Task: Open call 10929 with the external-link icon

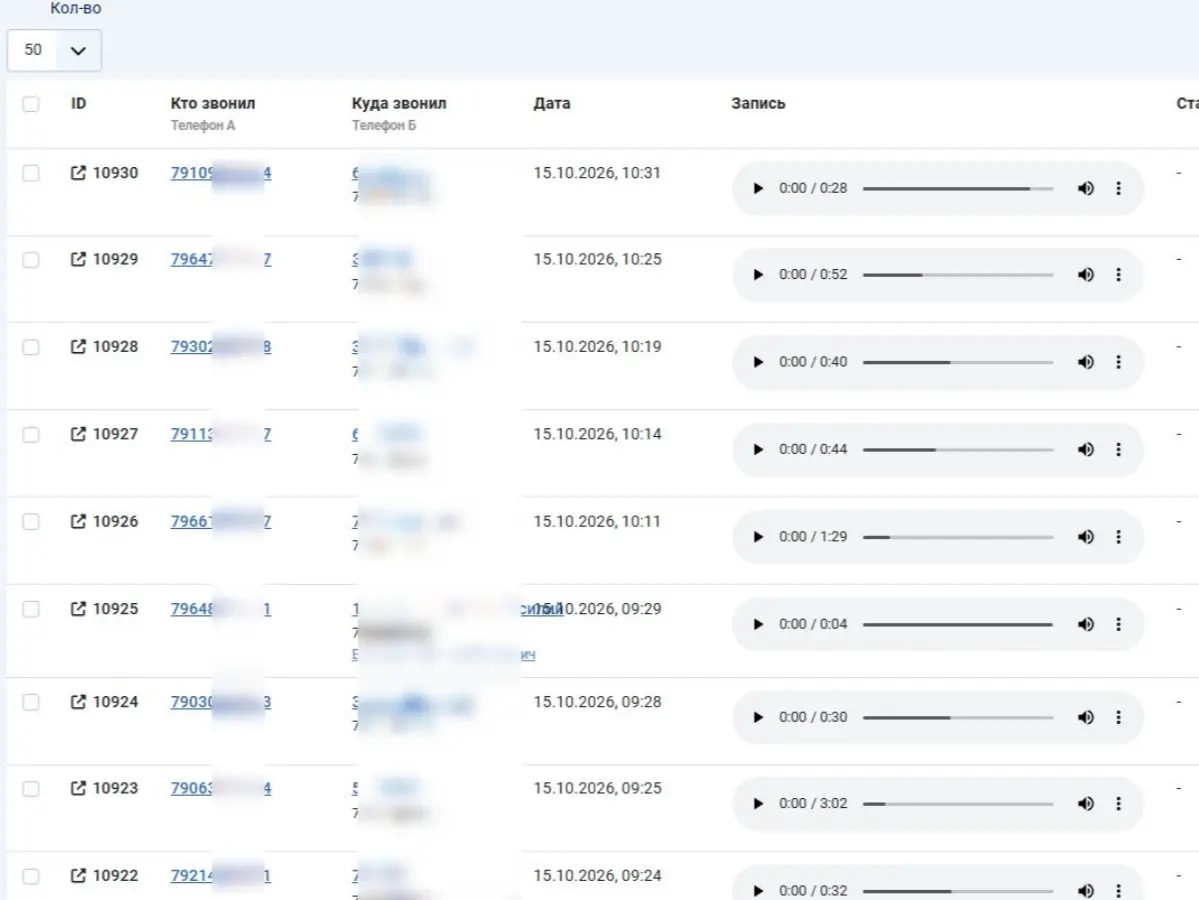Action: 78,259
